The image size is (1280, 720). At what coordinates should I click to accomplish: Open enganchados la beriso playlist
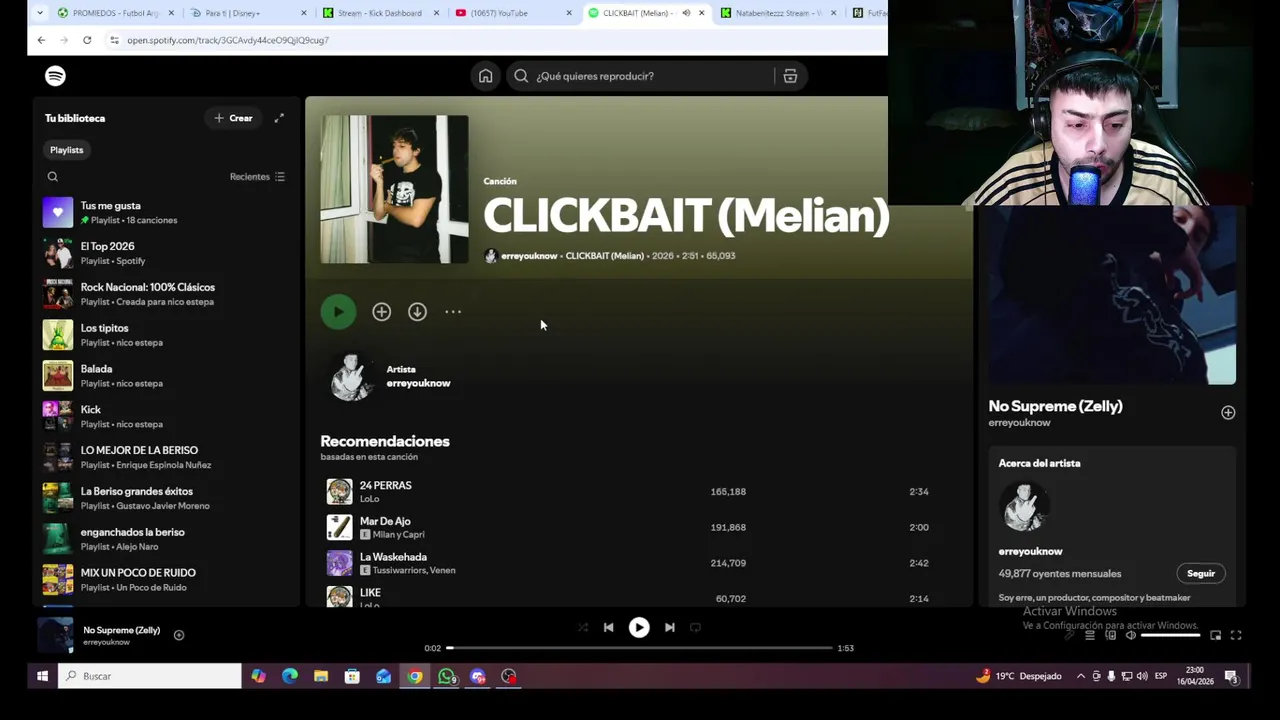[165, 539]
